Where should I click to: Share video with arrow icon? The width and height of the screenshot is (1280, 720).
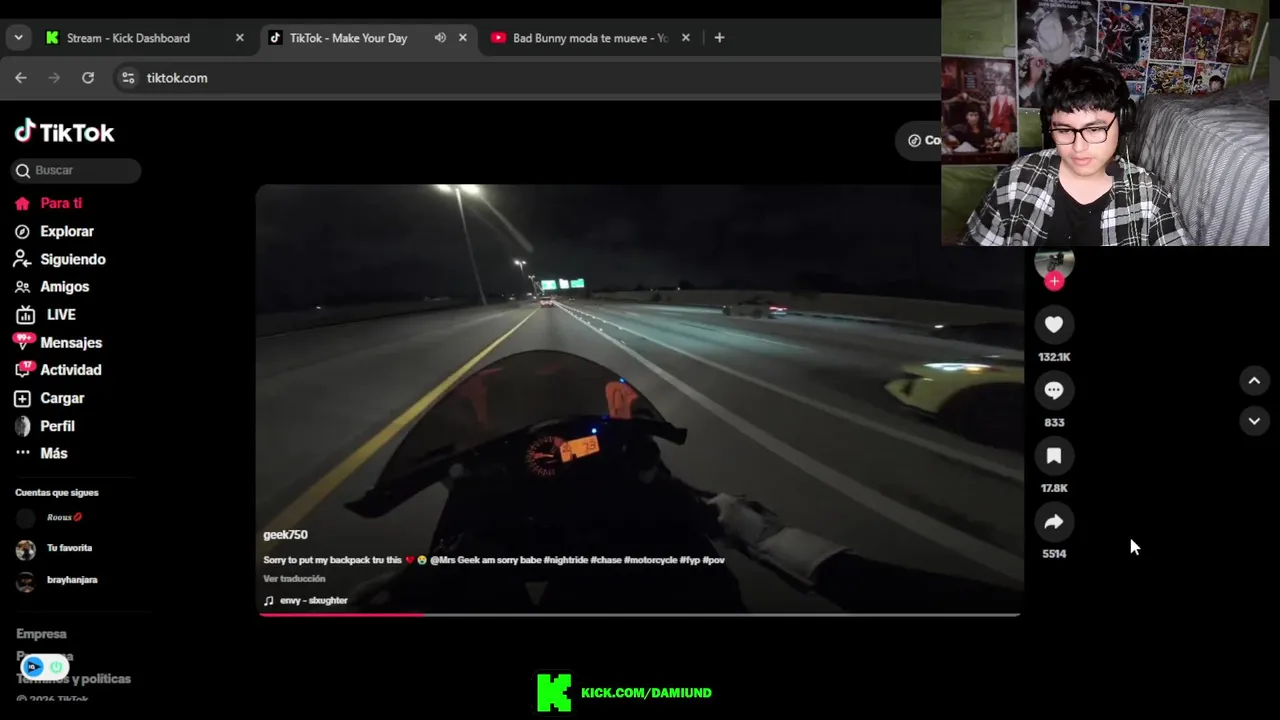(1054, 521)
